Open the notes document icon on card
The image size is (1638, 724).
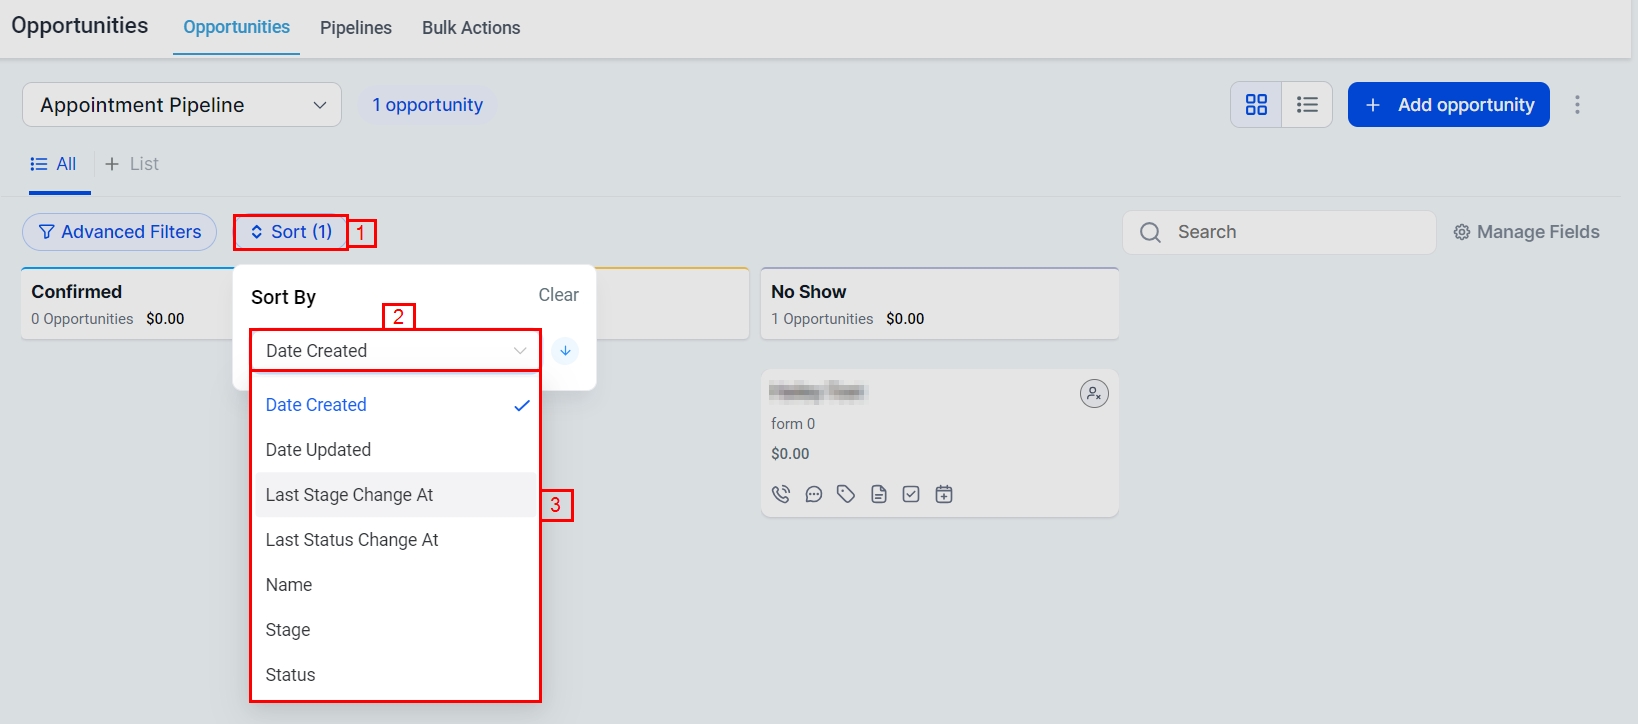[x=879, y=494]
